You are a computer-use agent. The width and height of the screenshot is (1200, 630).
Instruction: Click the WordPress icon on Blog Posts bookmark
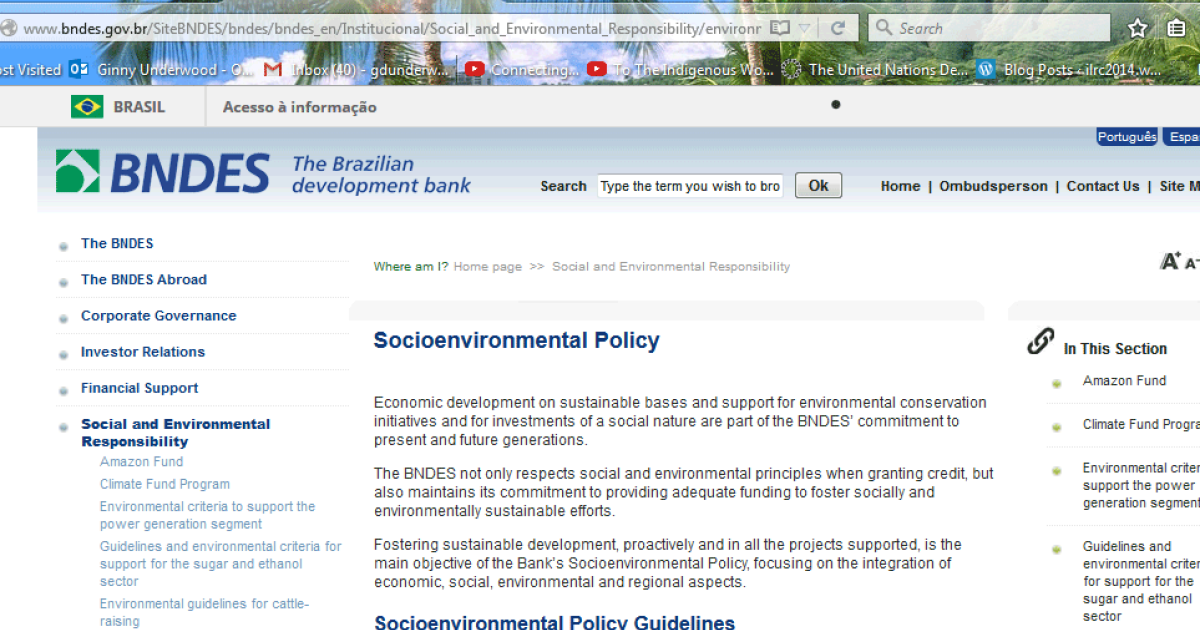pos(985,70)
